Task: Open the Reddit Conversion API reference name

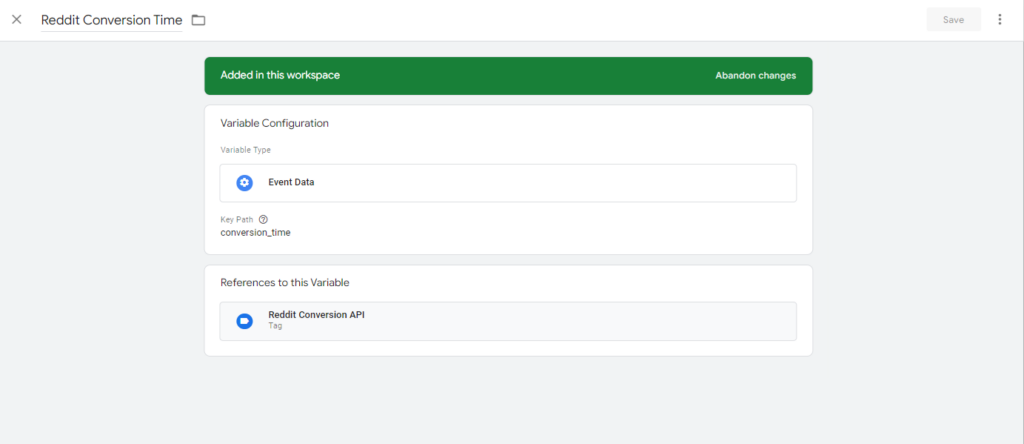Action: 315,315
